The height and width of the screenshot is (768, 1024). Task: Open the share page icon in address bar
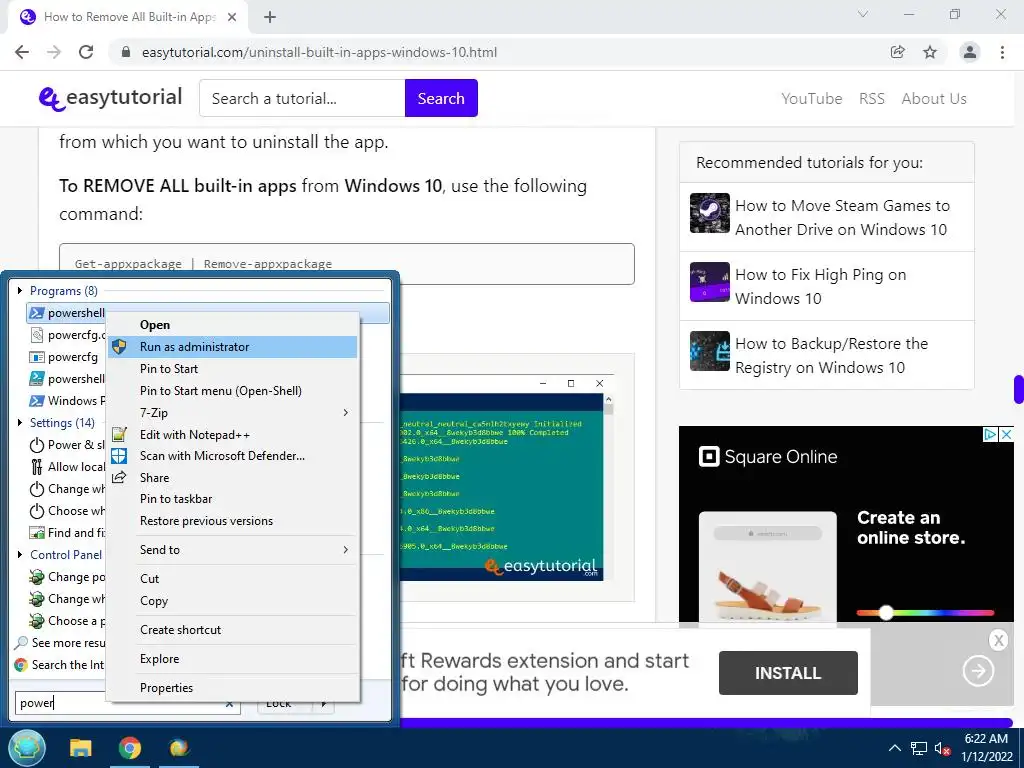(x=897, y=52)
